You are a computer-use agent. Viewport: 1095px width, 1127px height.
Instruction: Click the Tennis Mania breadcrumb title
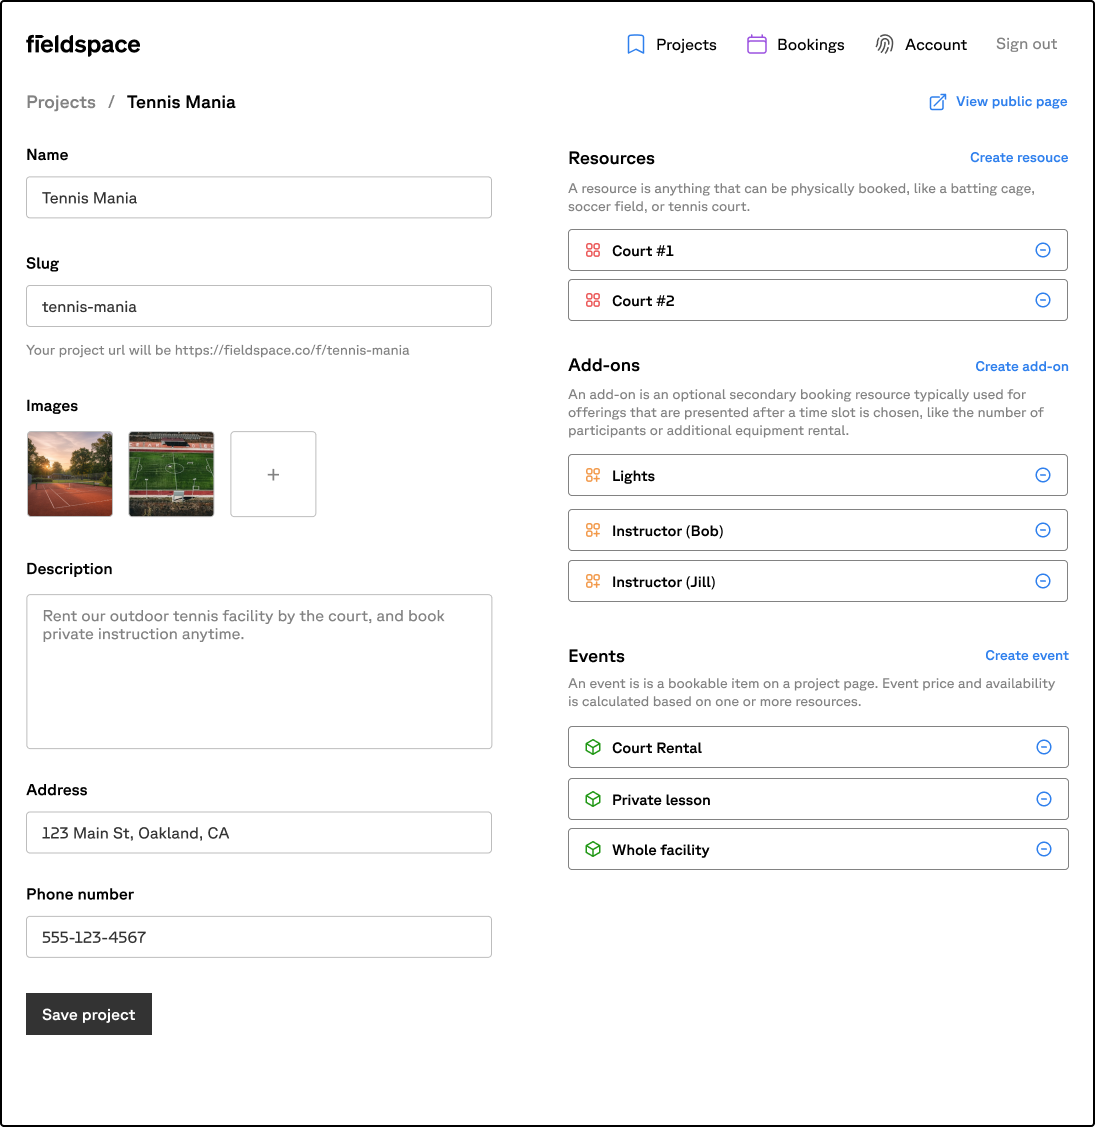pyautogui.click(x=181, y=102)
